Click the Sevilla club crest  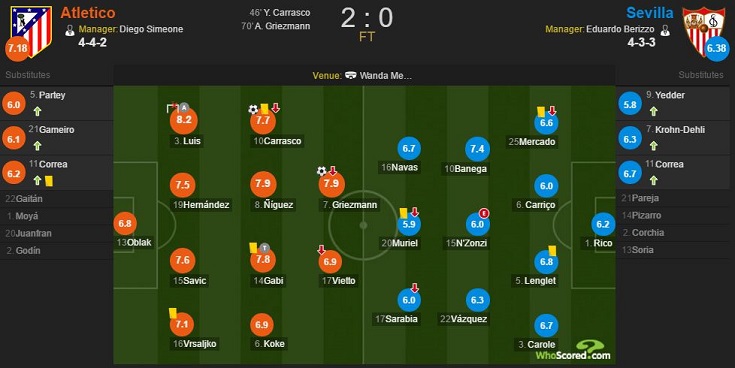point(703,29)
